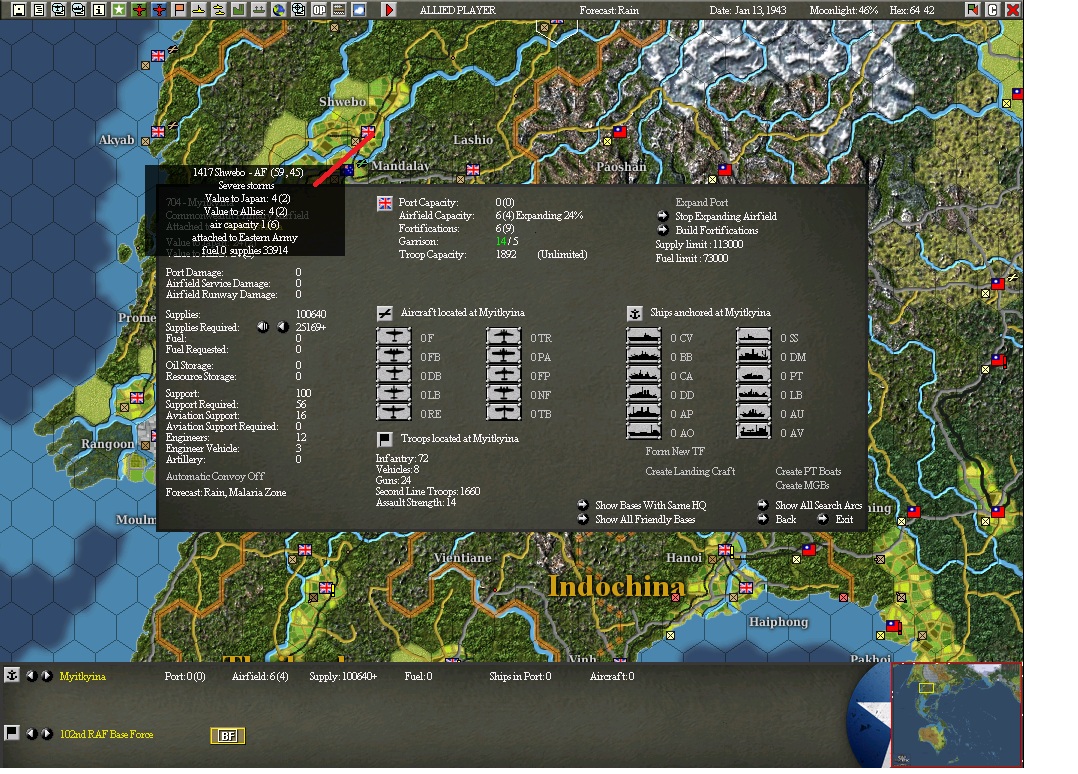Click the red arrow end turn button
The height and width of the screenshot is (774, 1078).
pos(388,10)
